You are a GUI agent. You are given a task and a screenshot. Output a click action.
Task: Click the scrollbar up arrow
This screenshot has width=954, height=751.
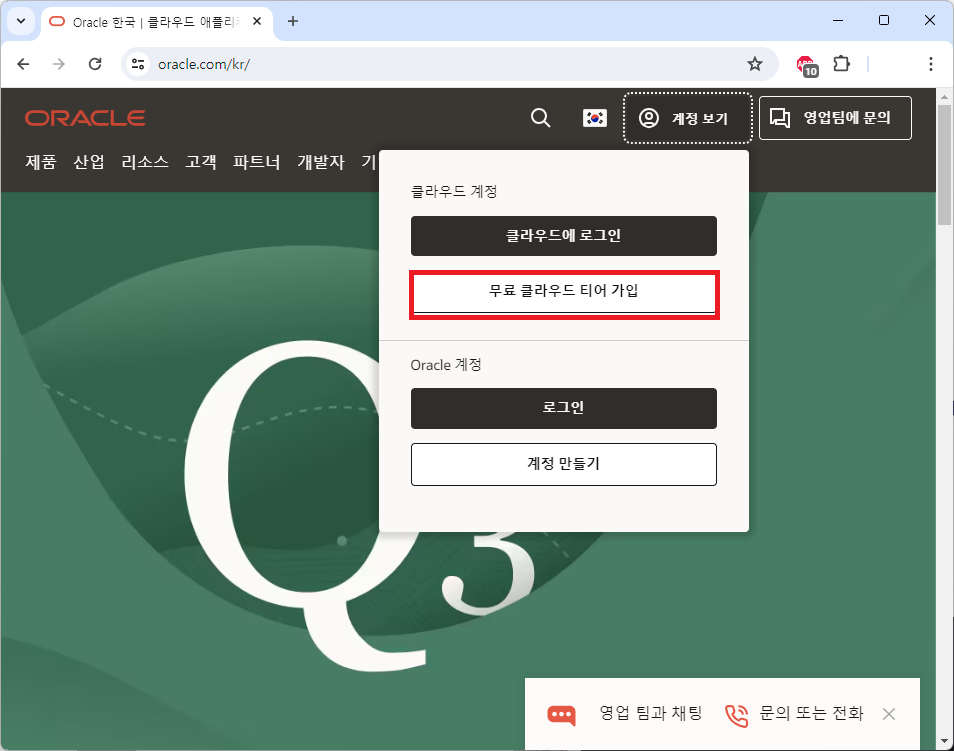[944, 96]
